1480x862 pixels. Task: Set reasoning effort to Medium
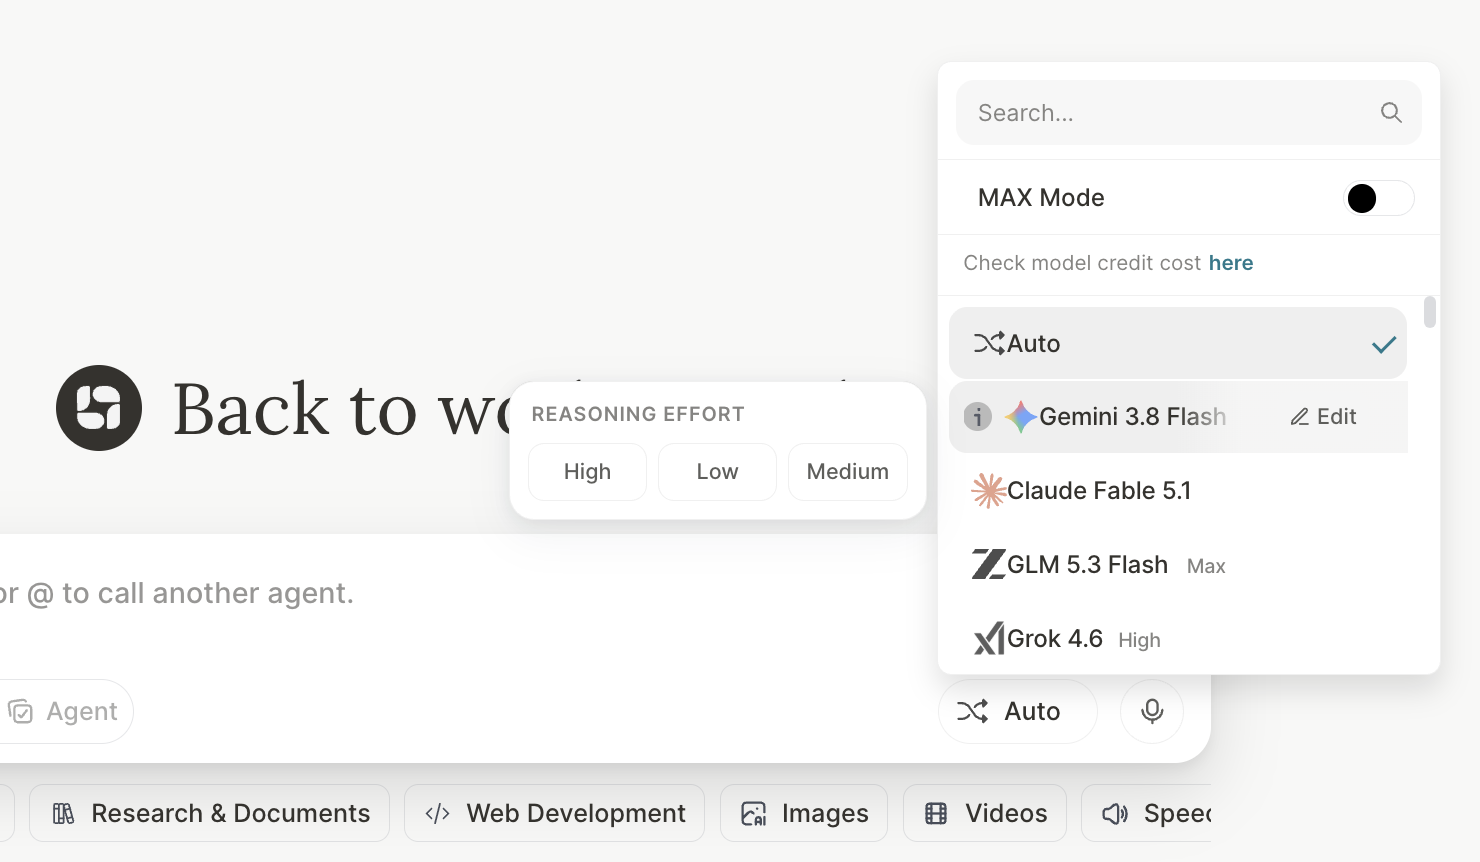click(x=848, y=472)
